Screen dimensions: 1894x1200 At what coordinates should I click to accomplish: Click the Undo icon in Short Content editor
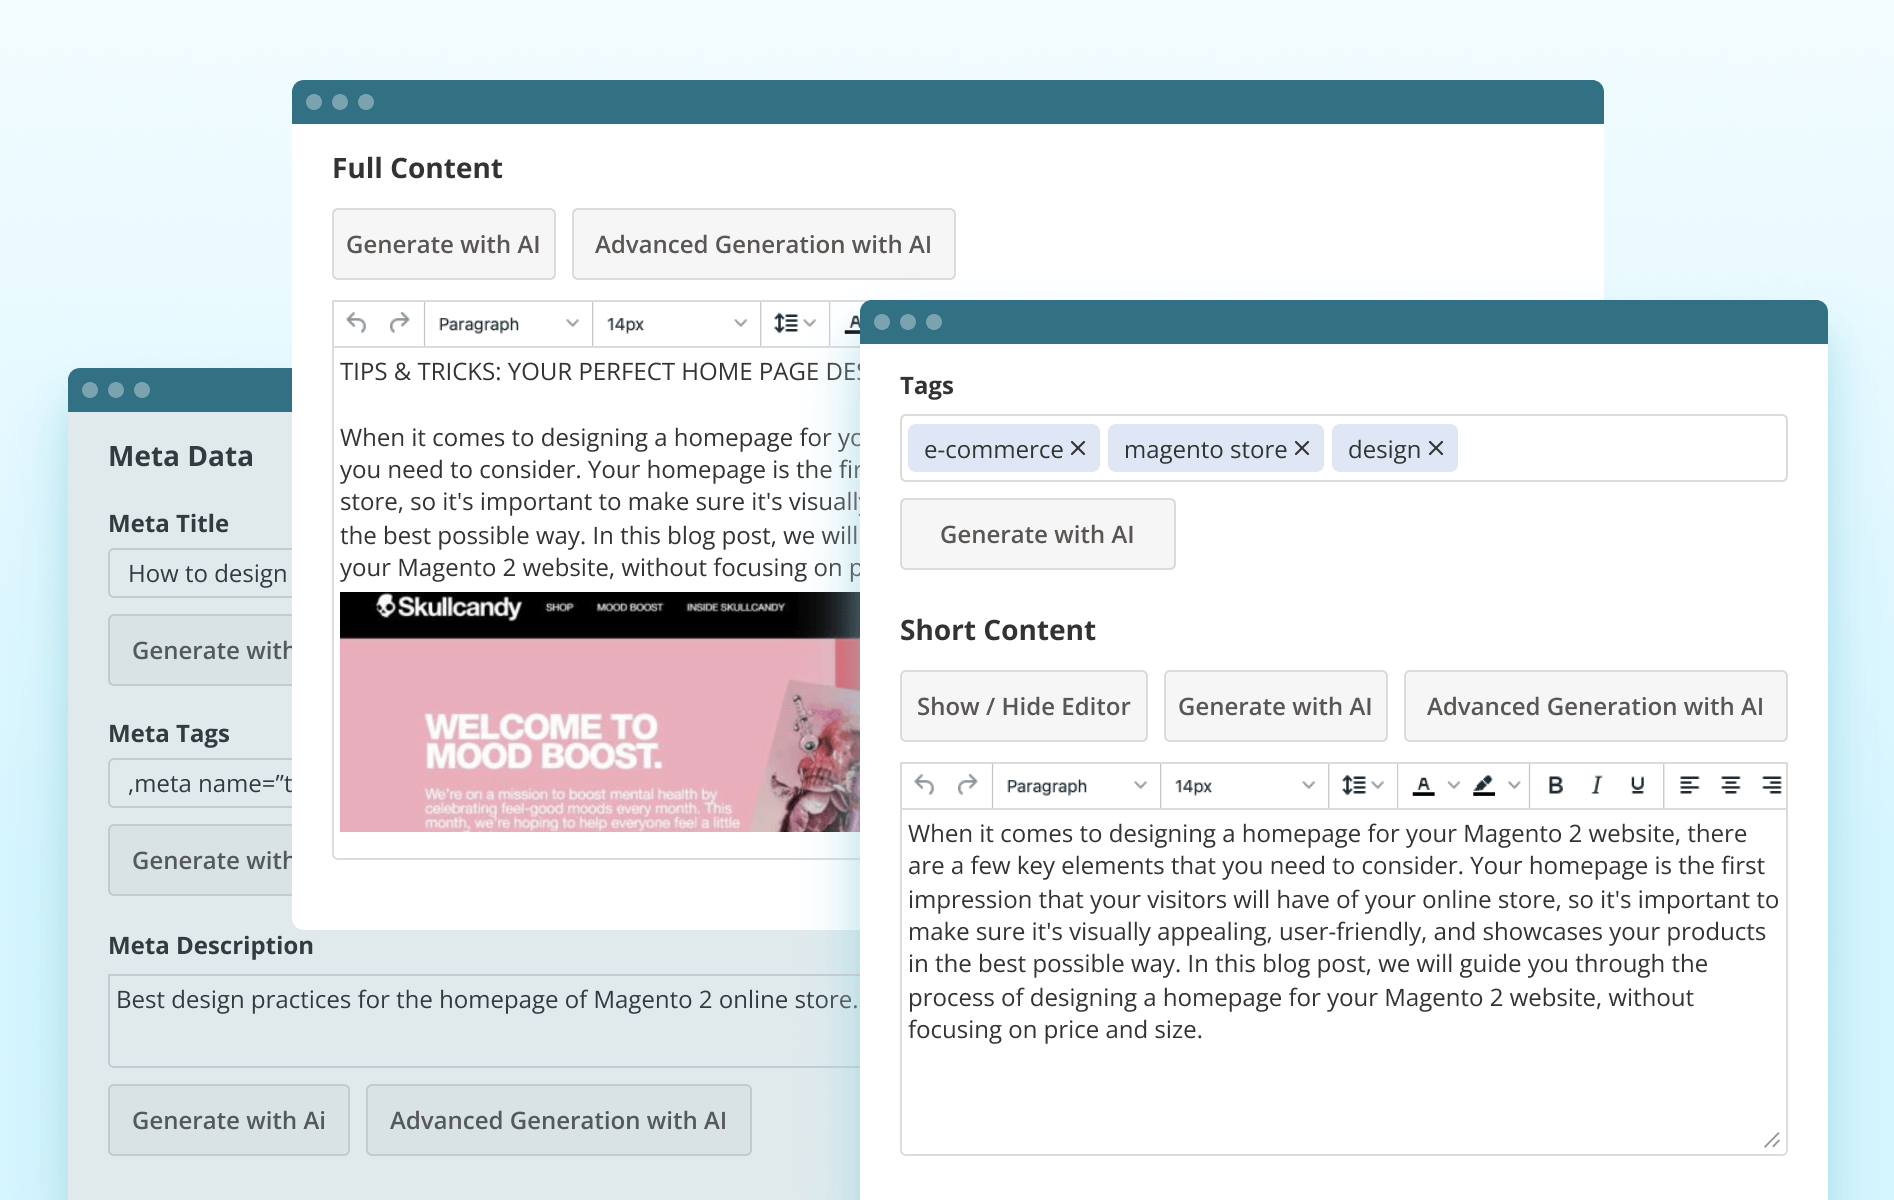pos(922,785)
